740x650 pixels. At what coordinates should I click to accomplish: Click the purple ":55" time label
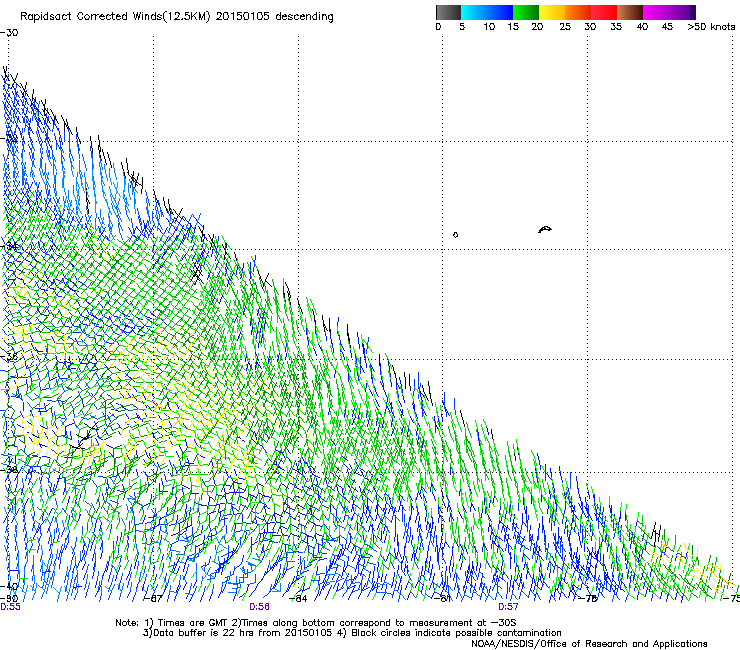[10, 607]
